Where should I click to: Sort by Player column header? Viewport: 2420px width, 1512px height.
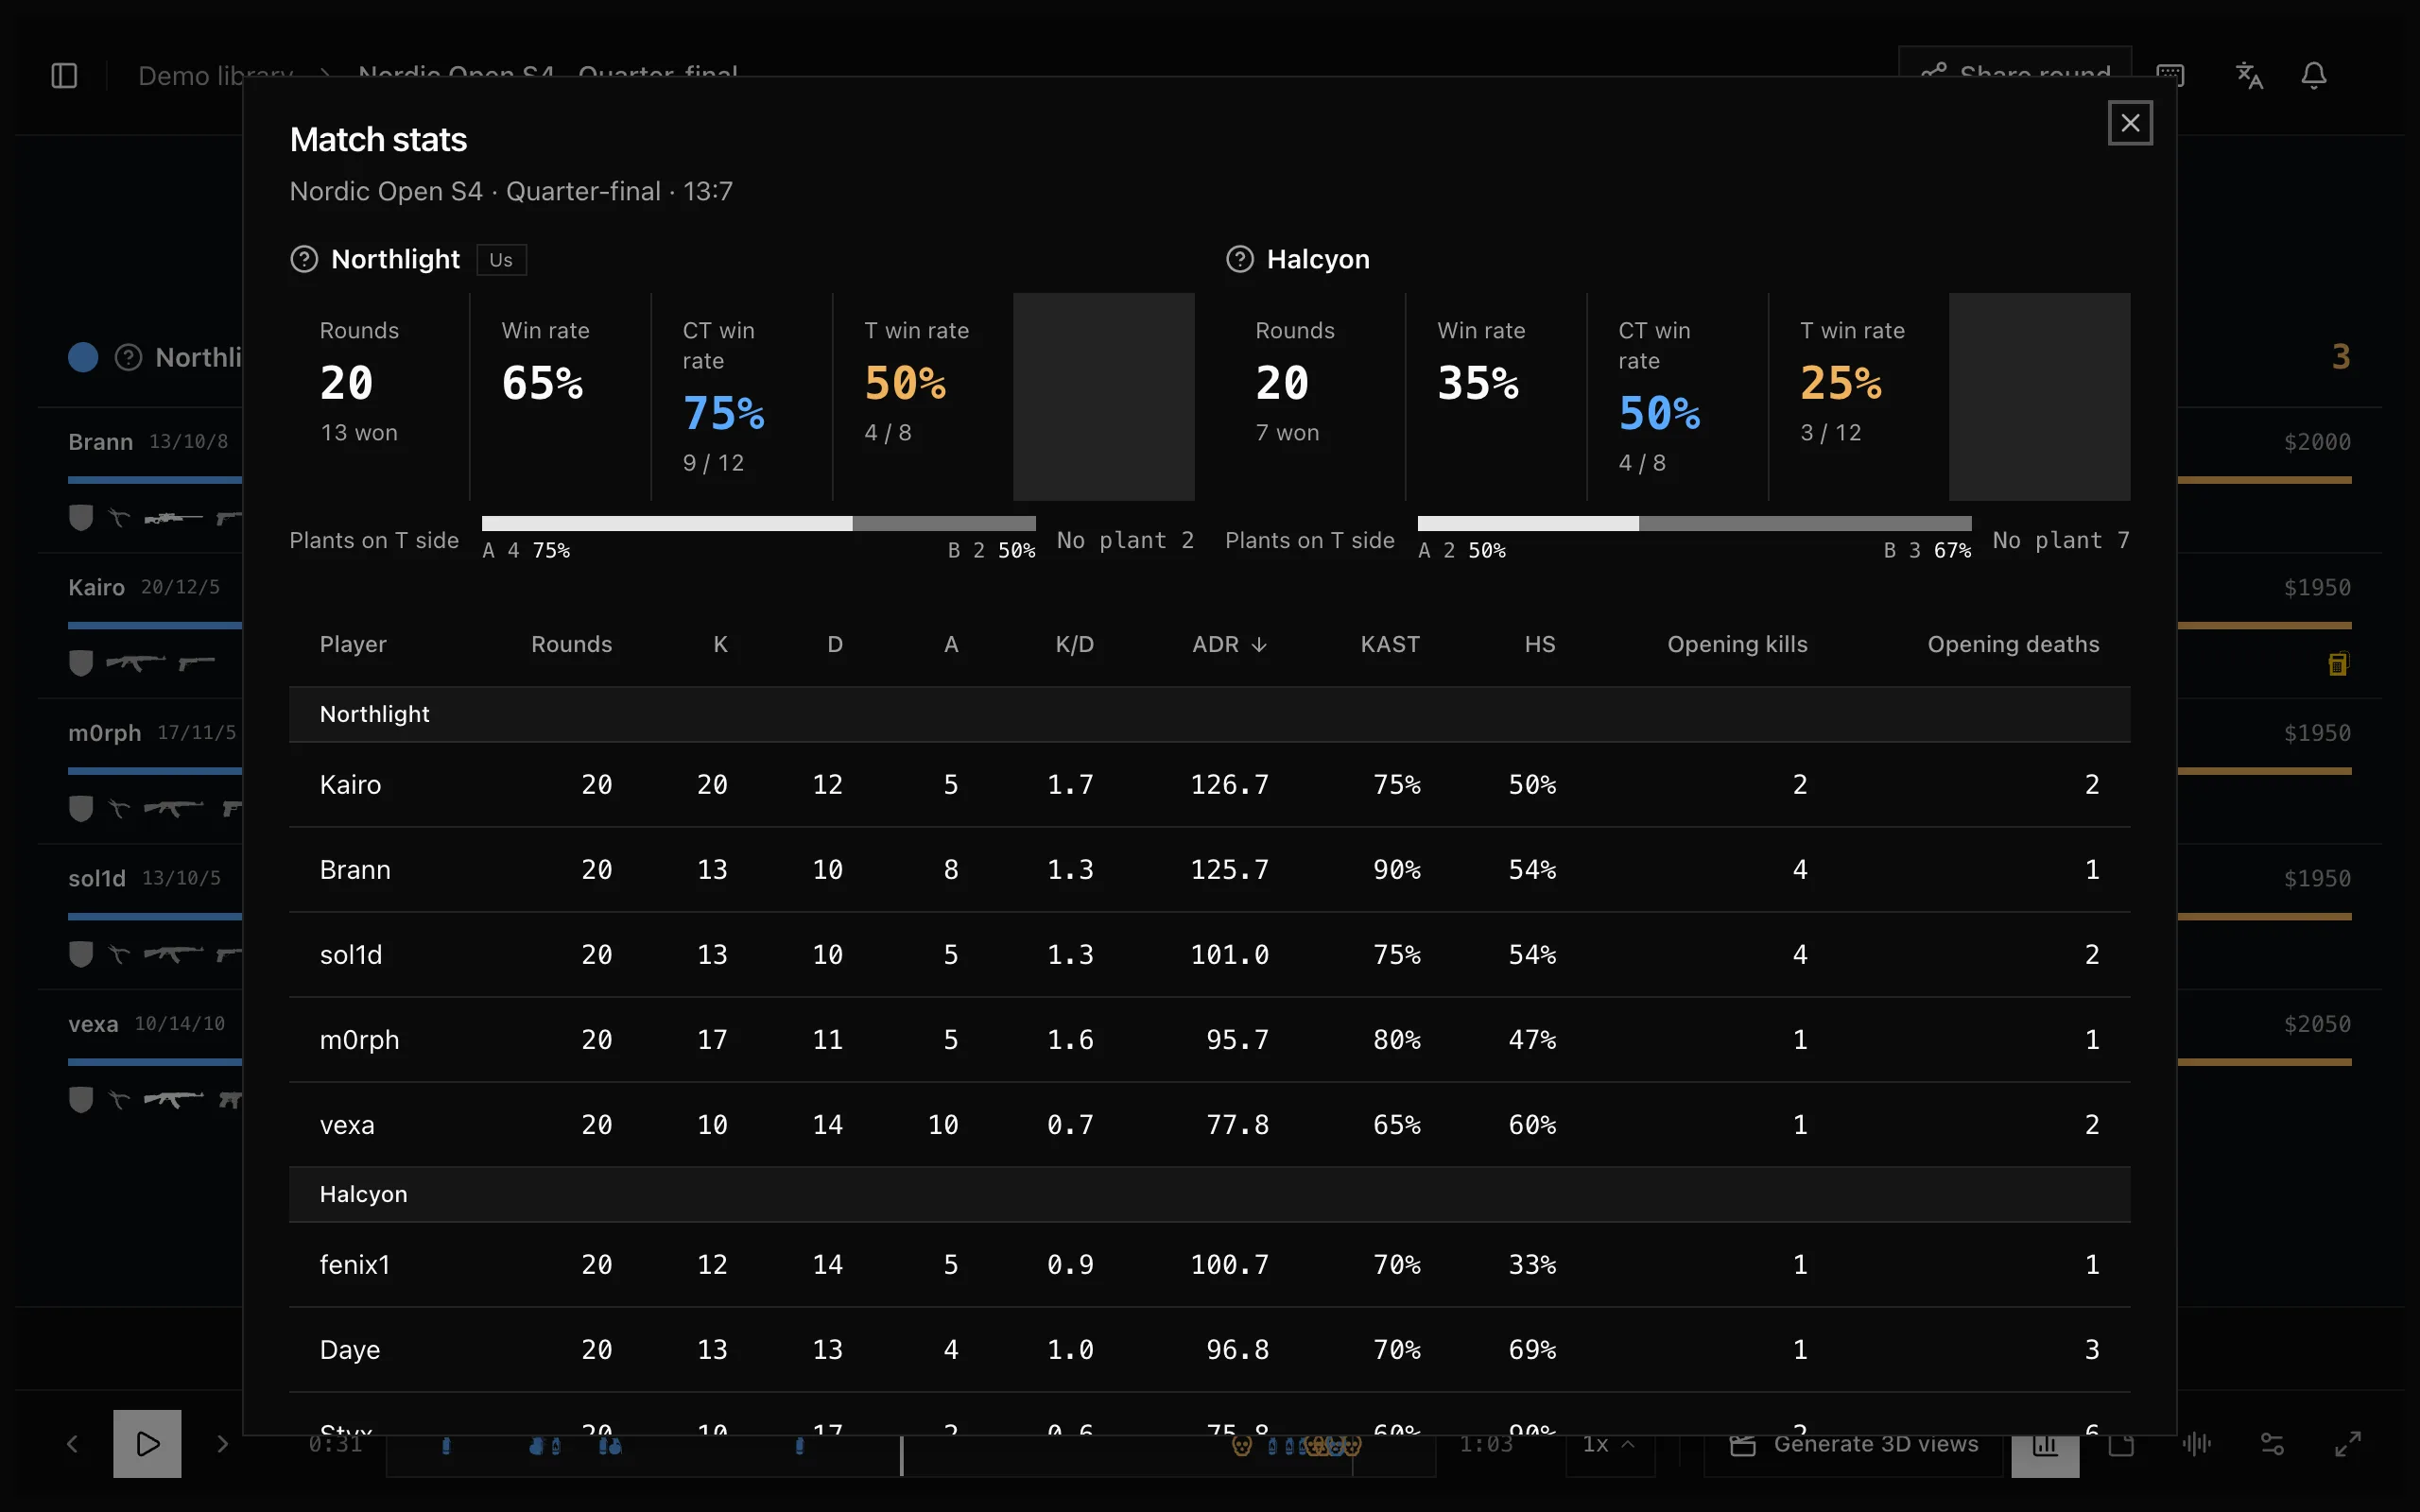(x=353, y=644)
